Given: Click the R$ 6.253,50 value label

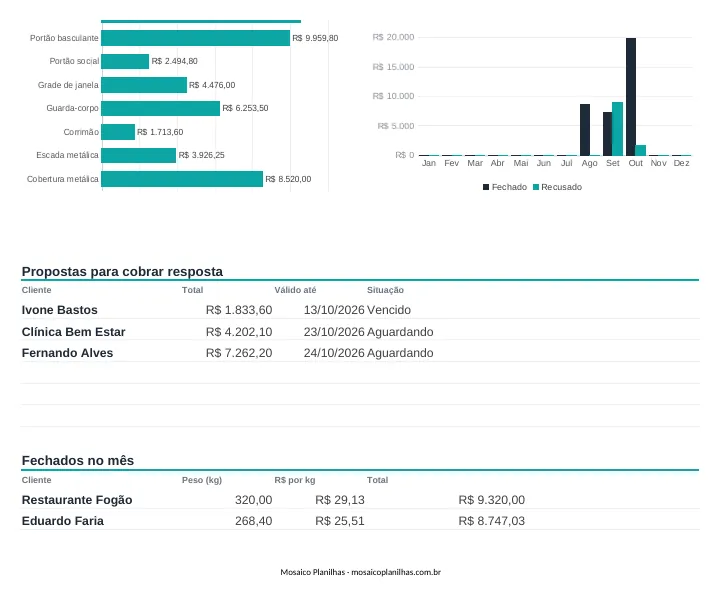Looking at the screenshot, I should (245, 108).
